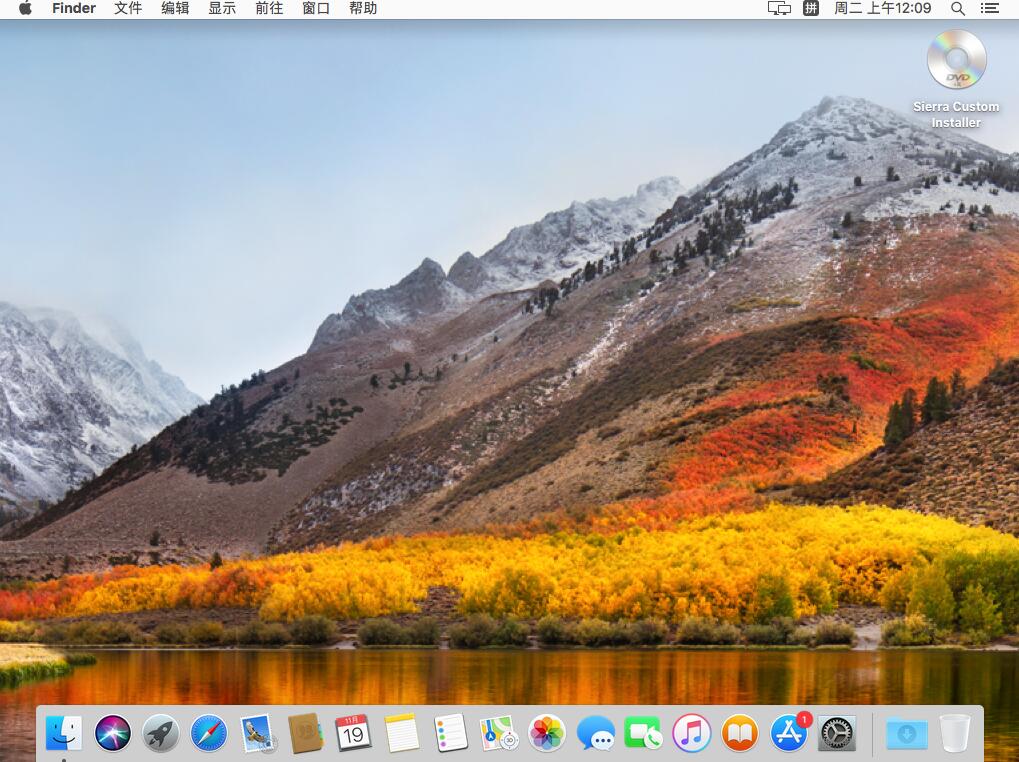This screenshot has width=1019, height=762.
Task: Launch Safari browser from Dock
Action: 209,733
